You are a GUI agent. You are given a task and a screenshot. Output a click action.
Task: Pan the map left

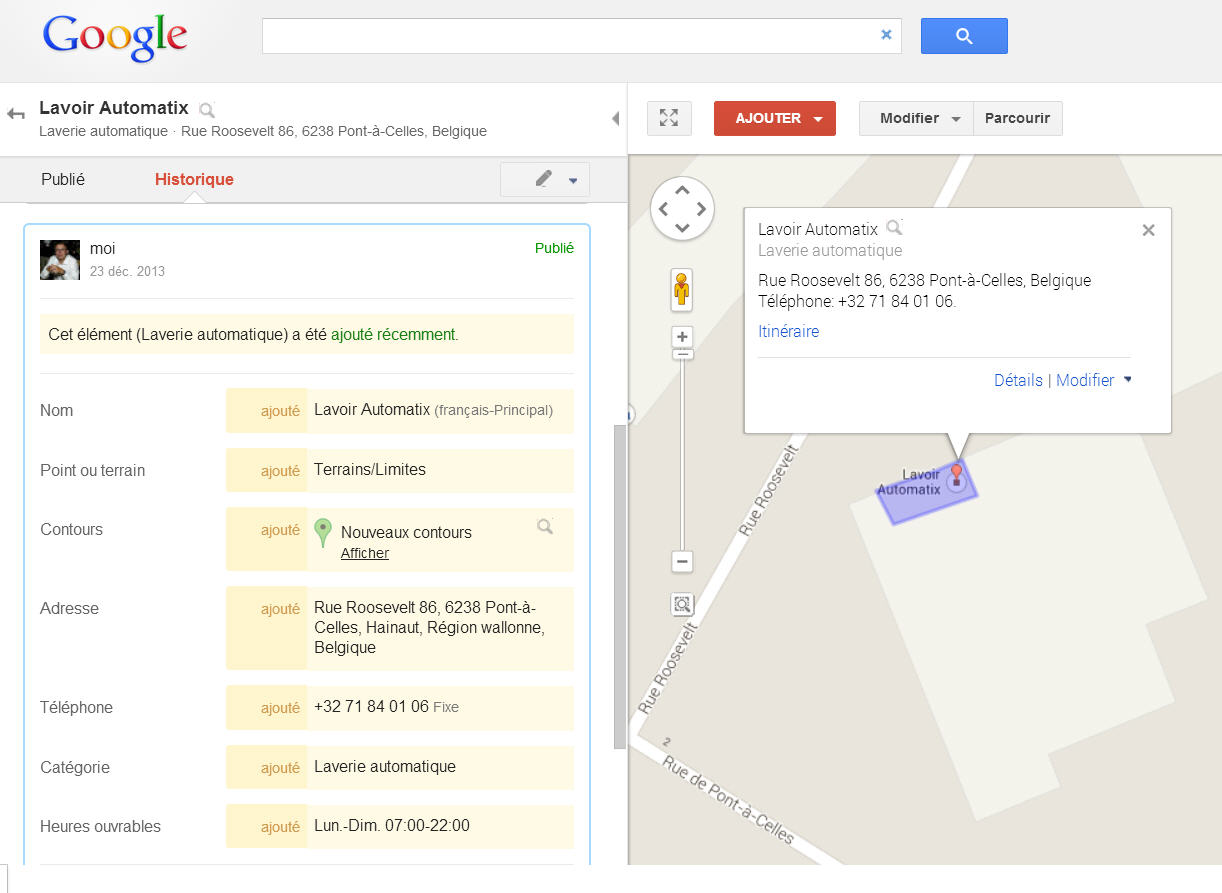[663, 209]
